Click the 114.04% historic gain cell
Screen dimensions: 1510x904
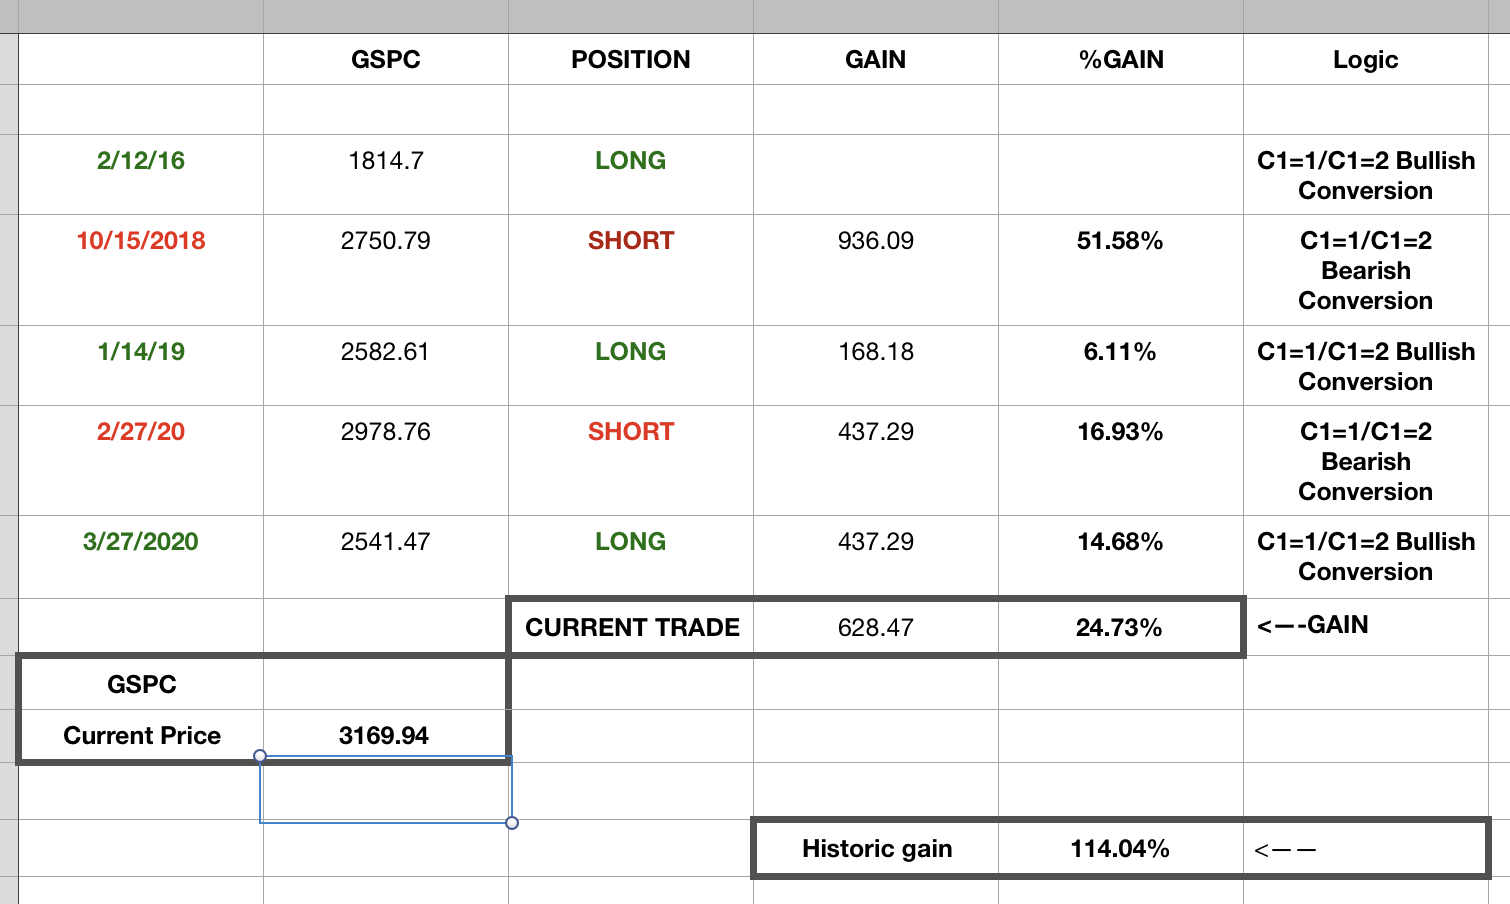pyautogui.click(x=1120, y=849)
